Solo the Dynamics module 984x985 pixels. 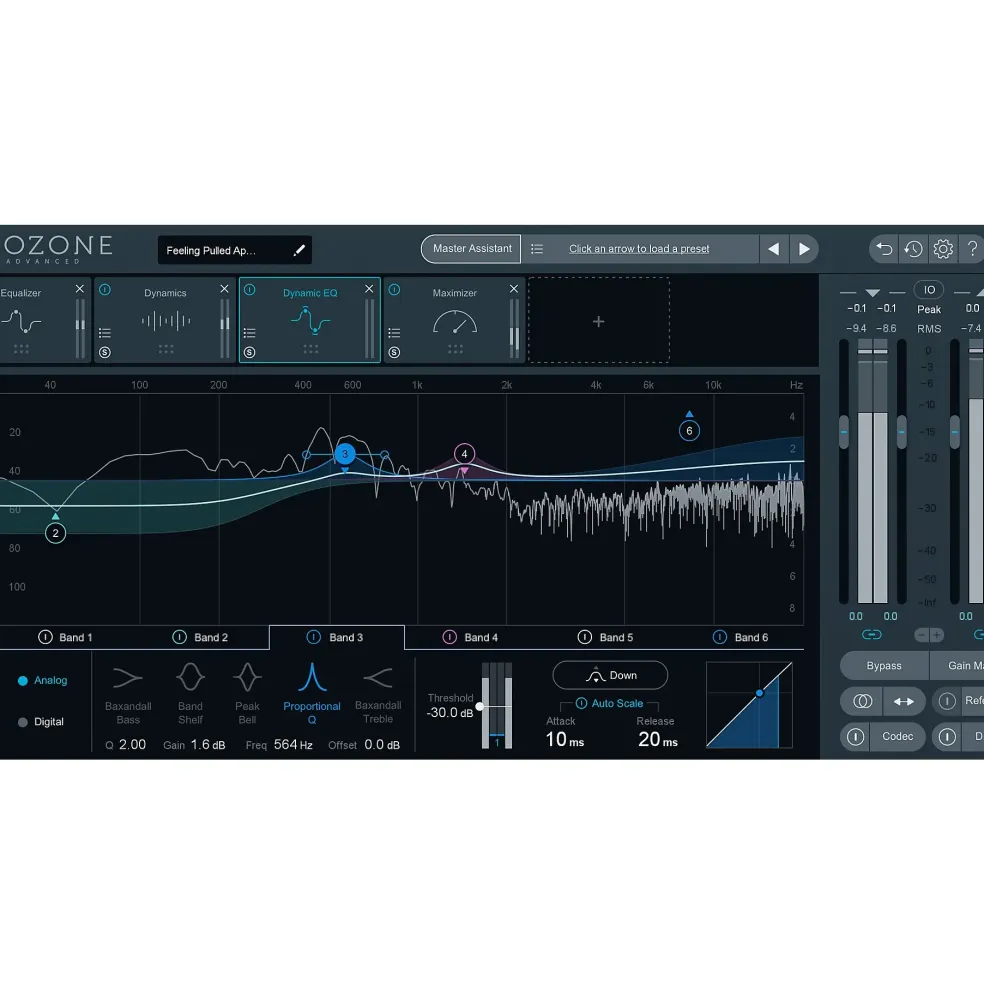(105, 352)
